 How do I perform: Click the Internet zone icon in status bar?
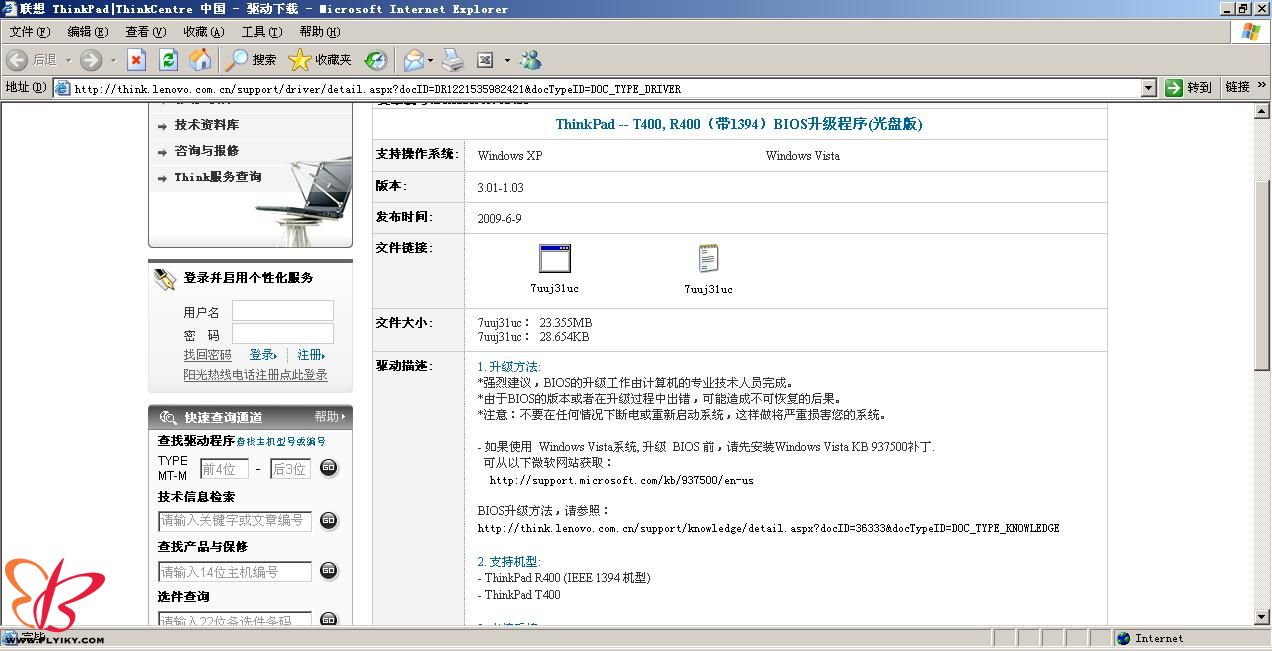pyautogui.click(x=1123, y=638)
